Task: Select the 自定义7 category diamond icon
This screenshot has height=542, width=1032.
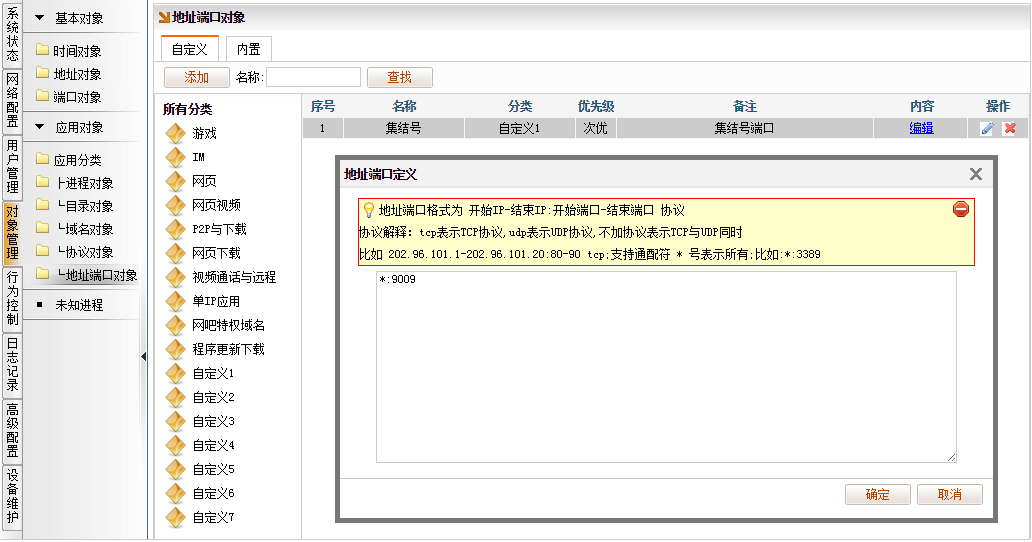Action: (x=176, y=518)
